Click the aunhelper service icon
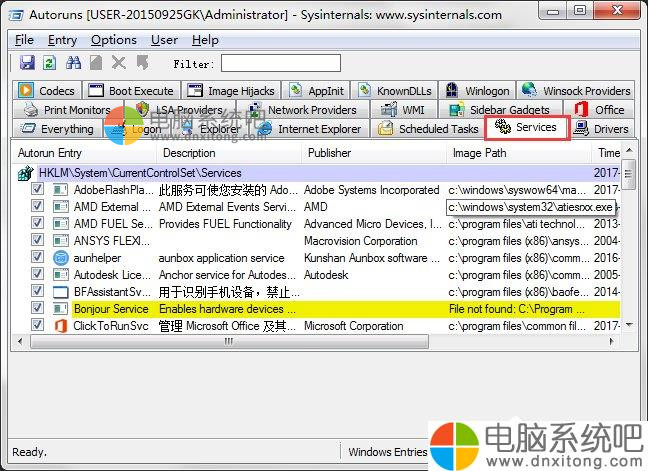 click(61, 258)
